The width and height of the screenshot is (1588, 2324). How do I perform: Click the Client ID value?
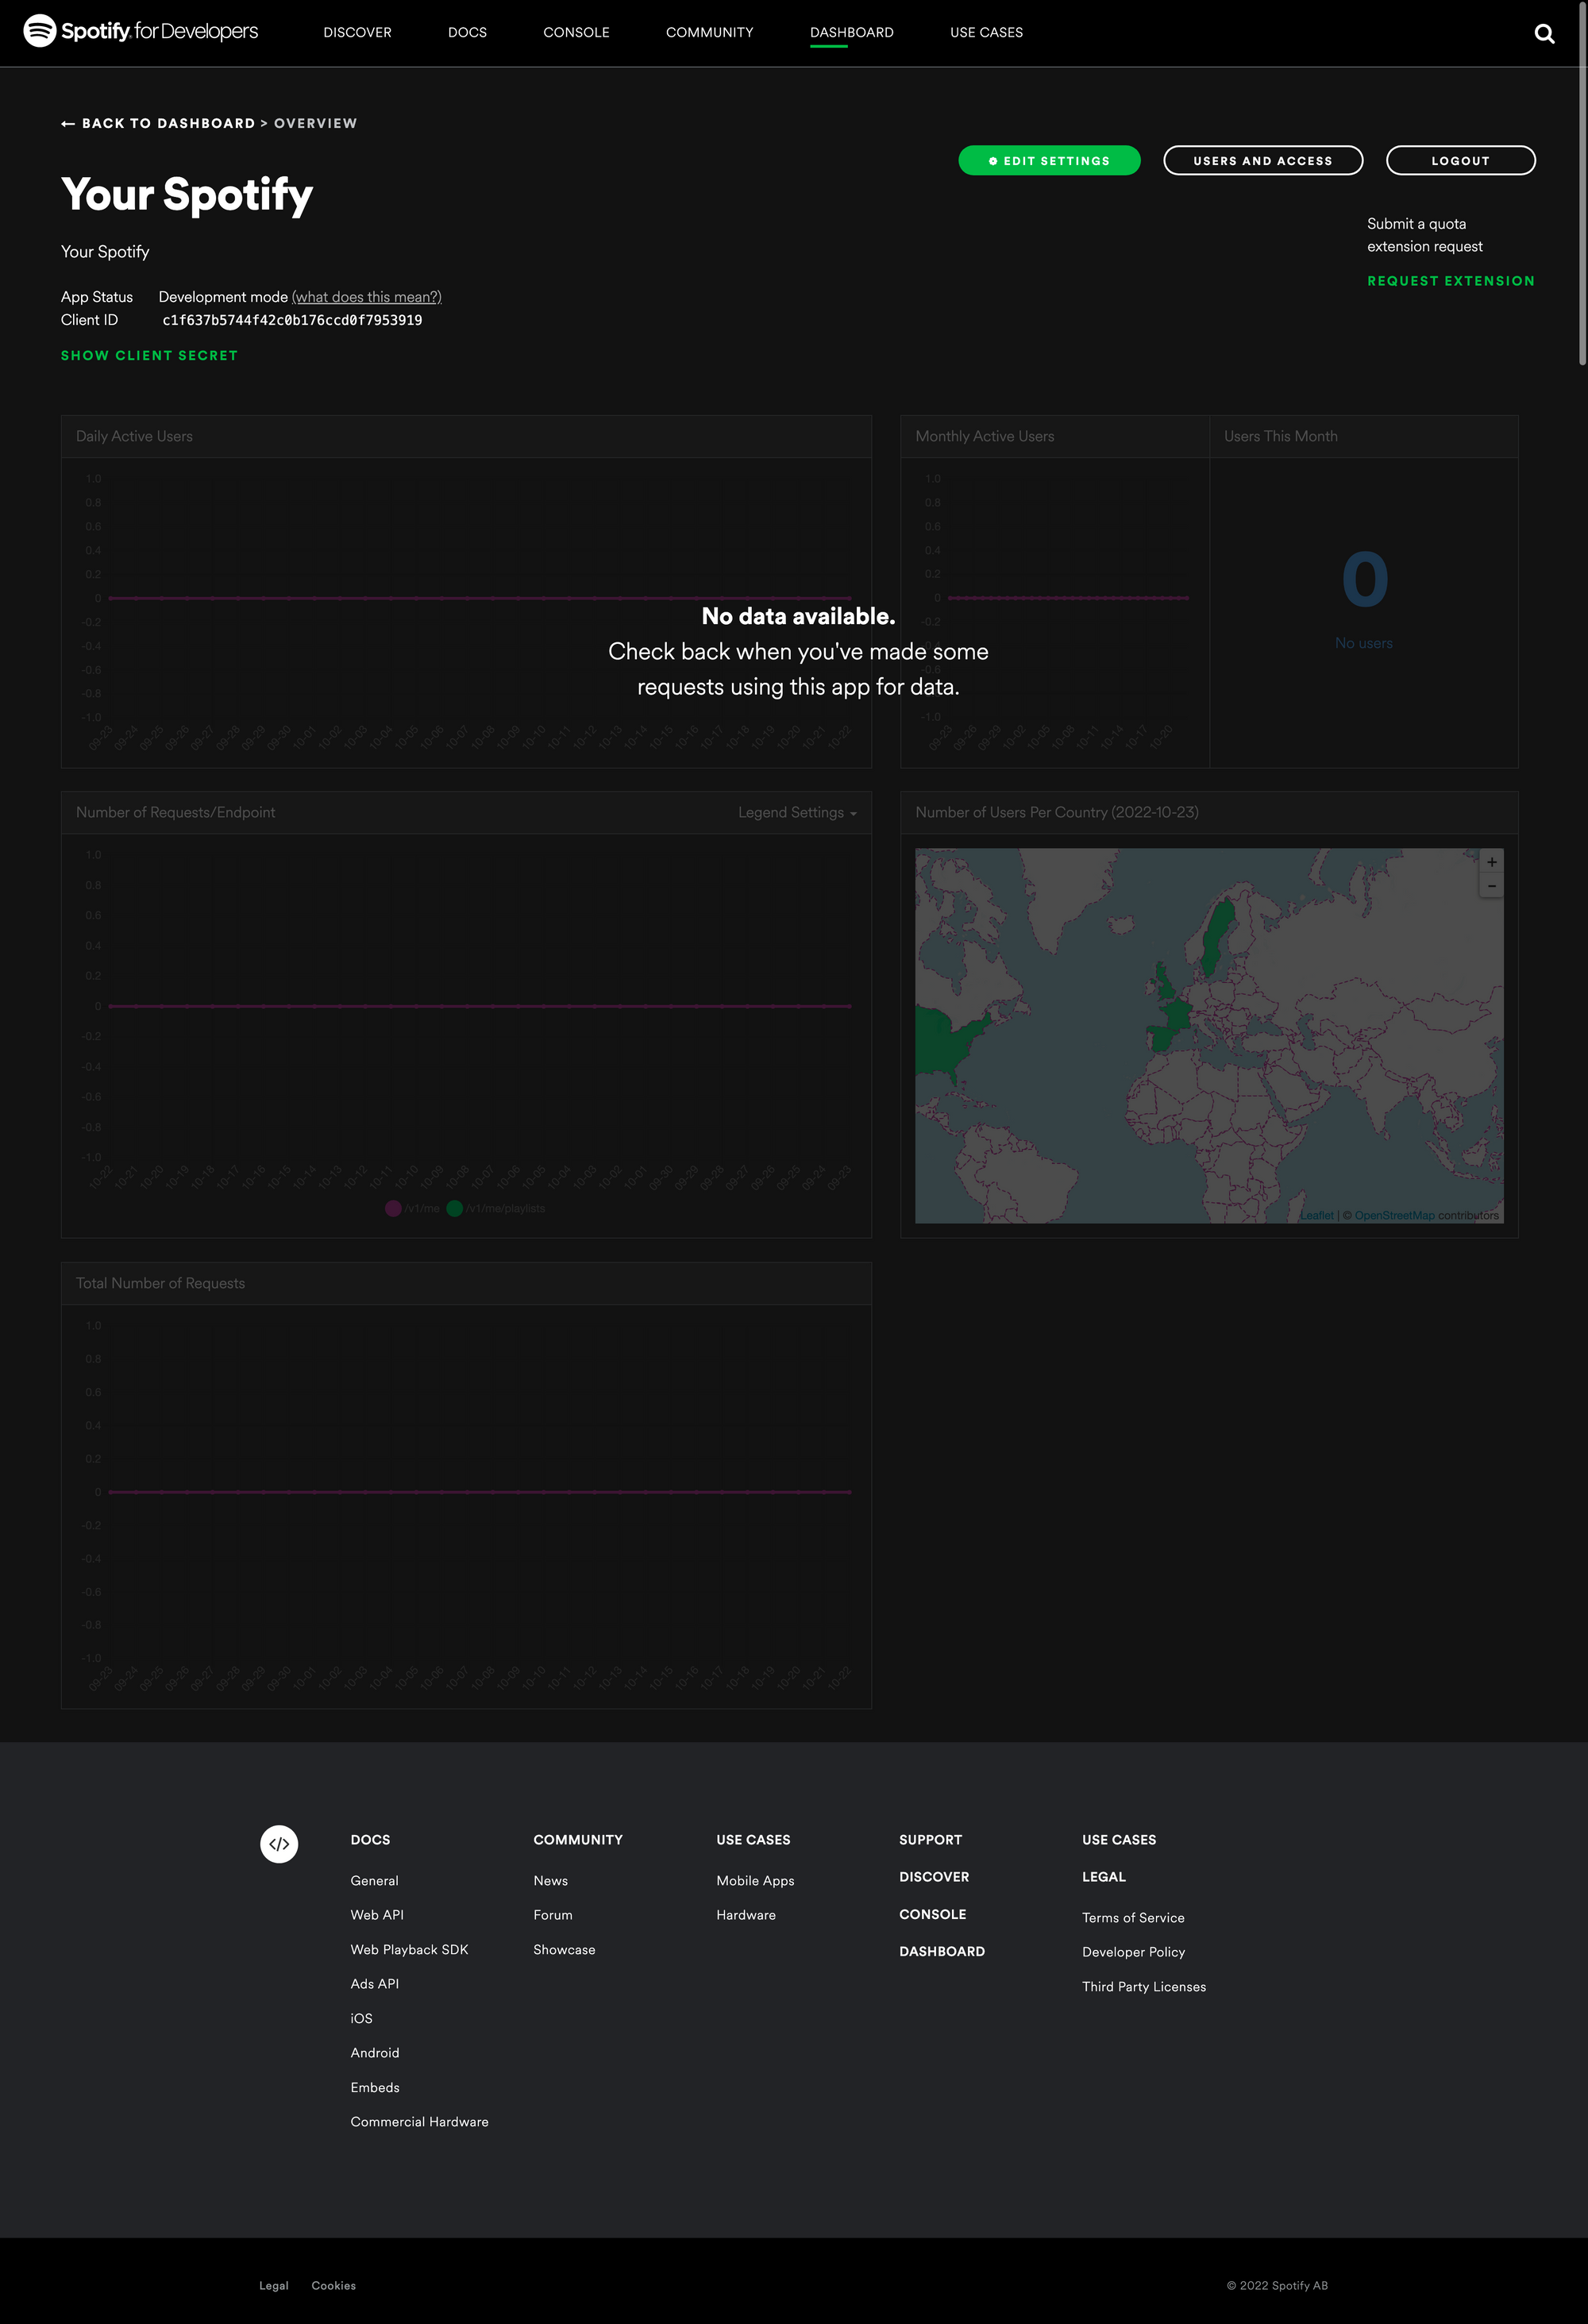coord(292,321)
